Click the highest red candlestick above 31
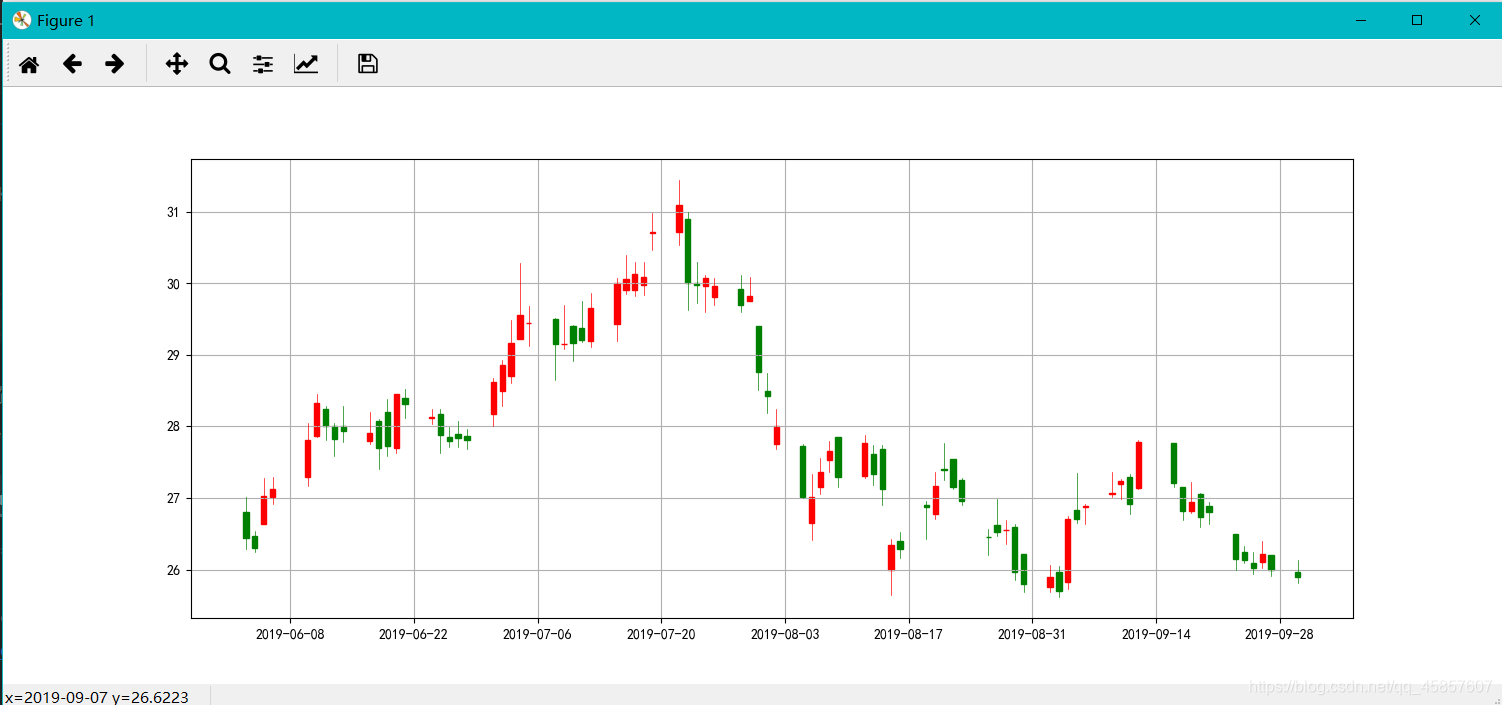1502x705 pixels. [x=679, y=218]
